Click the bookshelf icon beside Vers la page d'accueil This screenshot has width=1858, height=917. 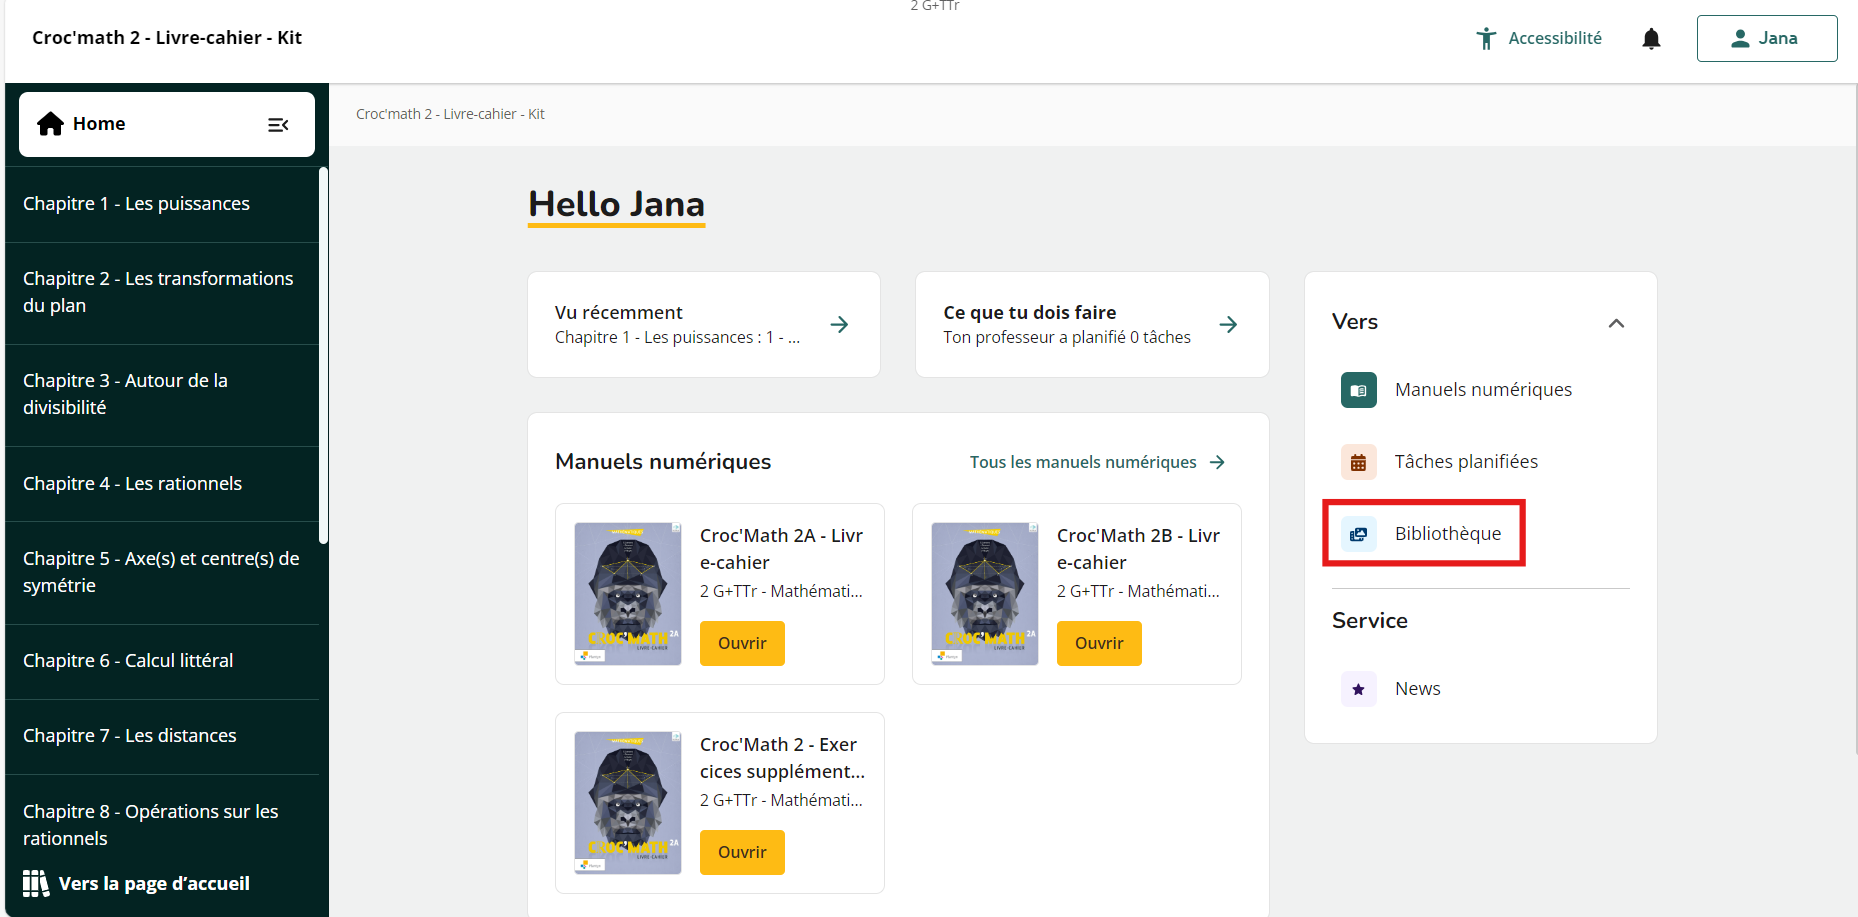(36, 883)
